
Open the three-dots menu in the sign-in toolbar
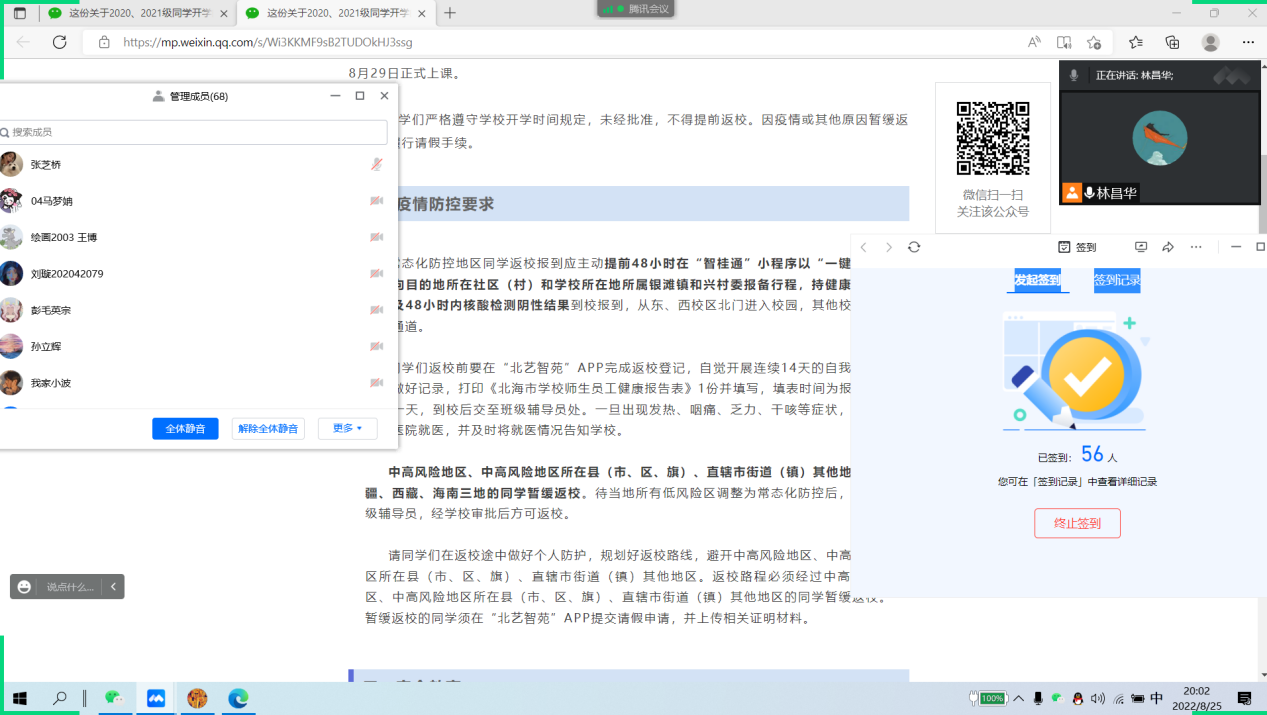1196,247
